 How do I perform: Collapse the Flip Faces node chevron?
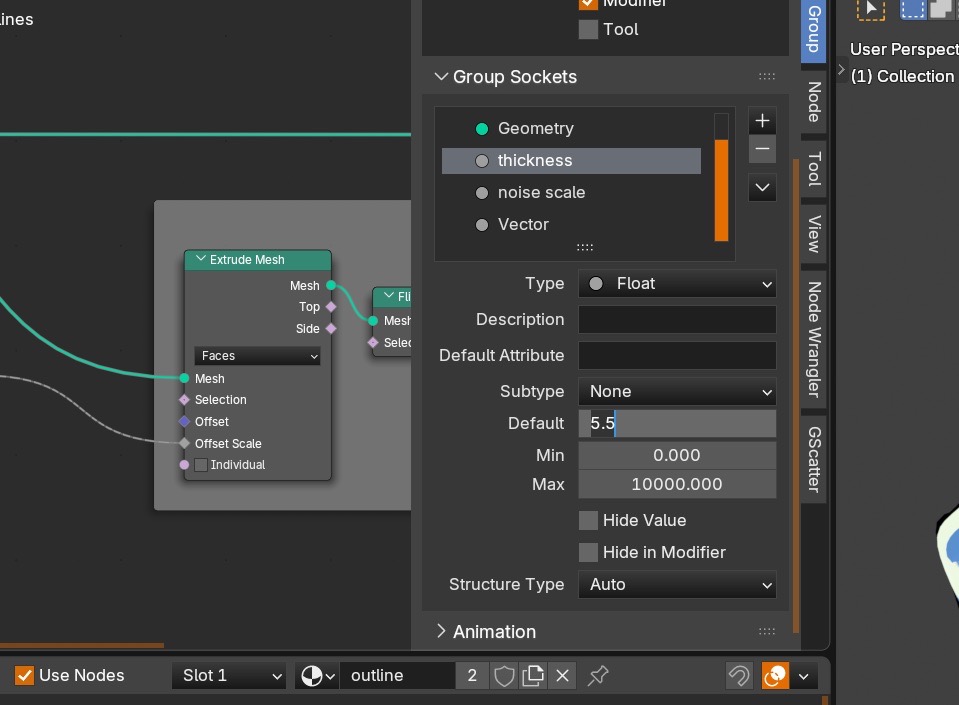(x=388, y=296)
